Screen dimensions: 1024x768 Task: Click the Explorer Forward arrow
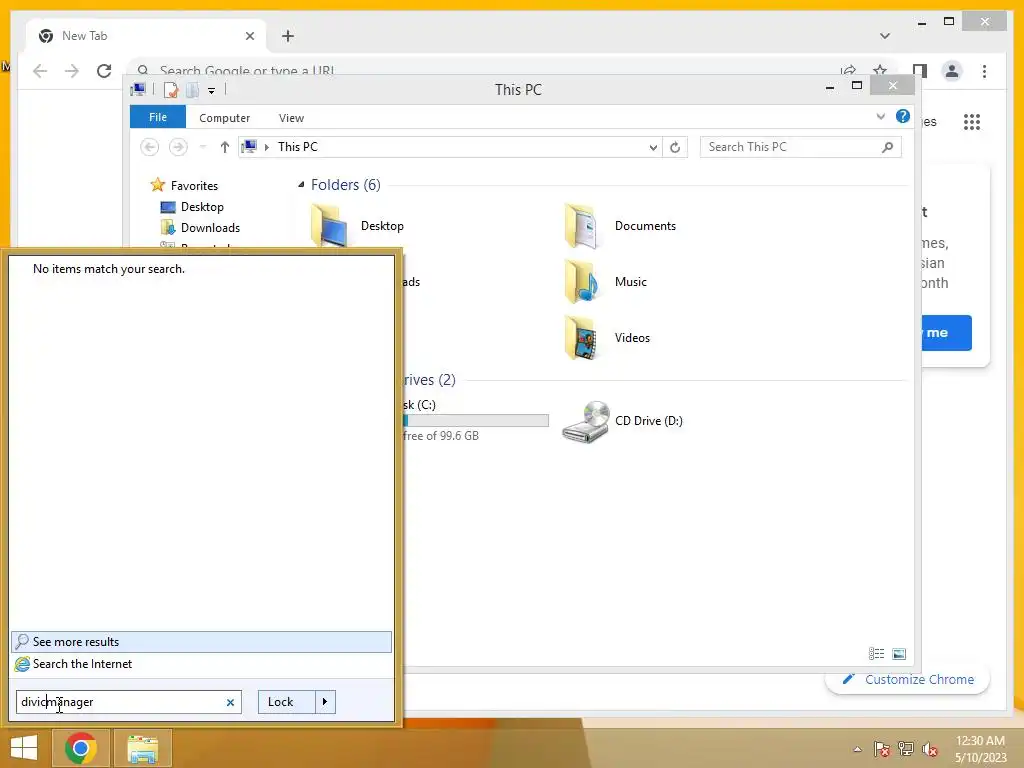[178, 147]
